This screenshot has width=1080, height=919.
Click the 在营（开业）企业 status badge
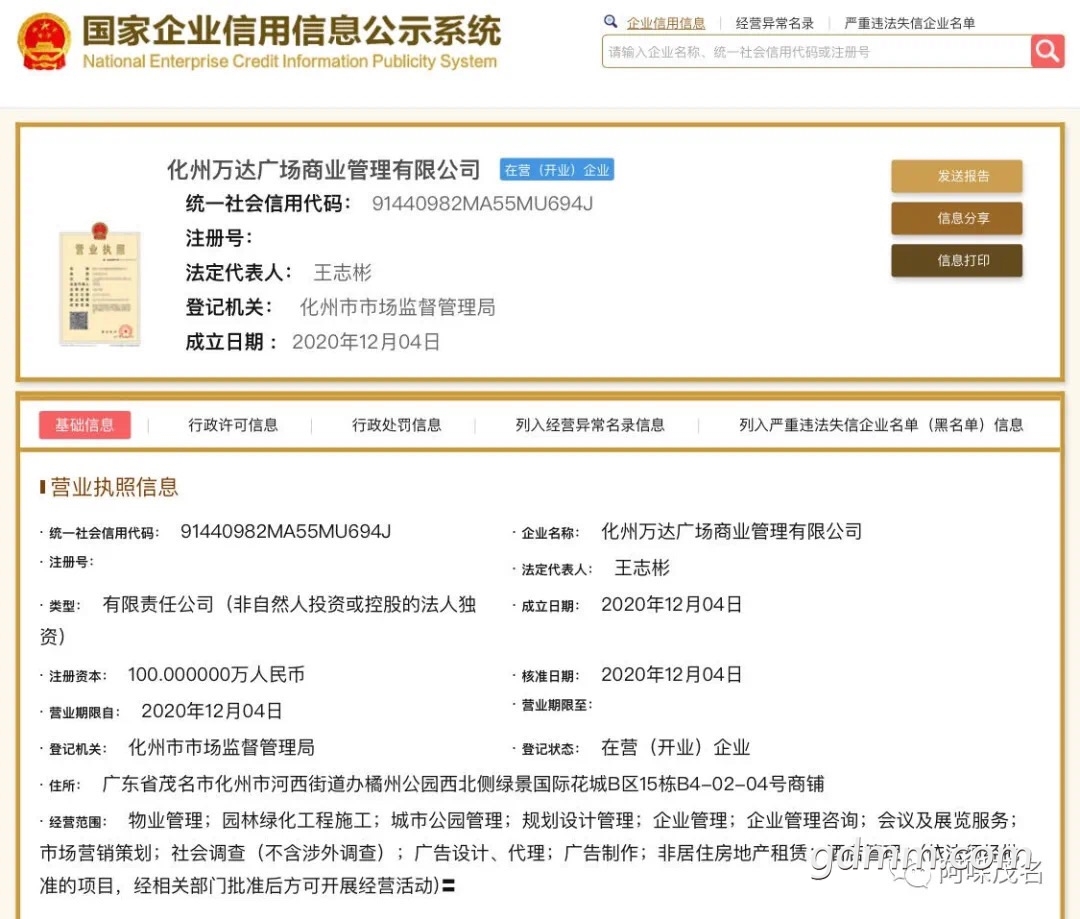click(557, 170)
